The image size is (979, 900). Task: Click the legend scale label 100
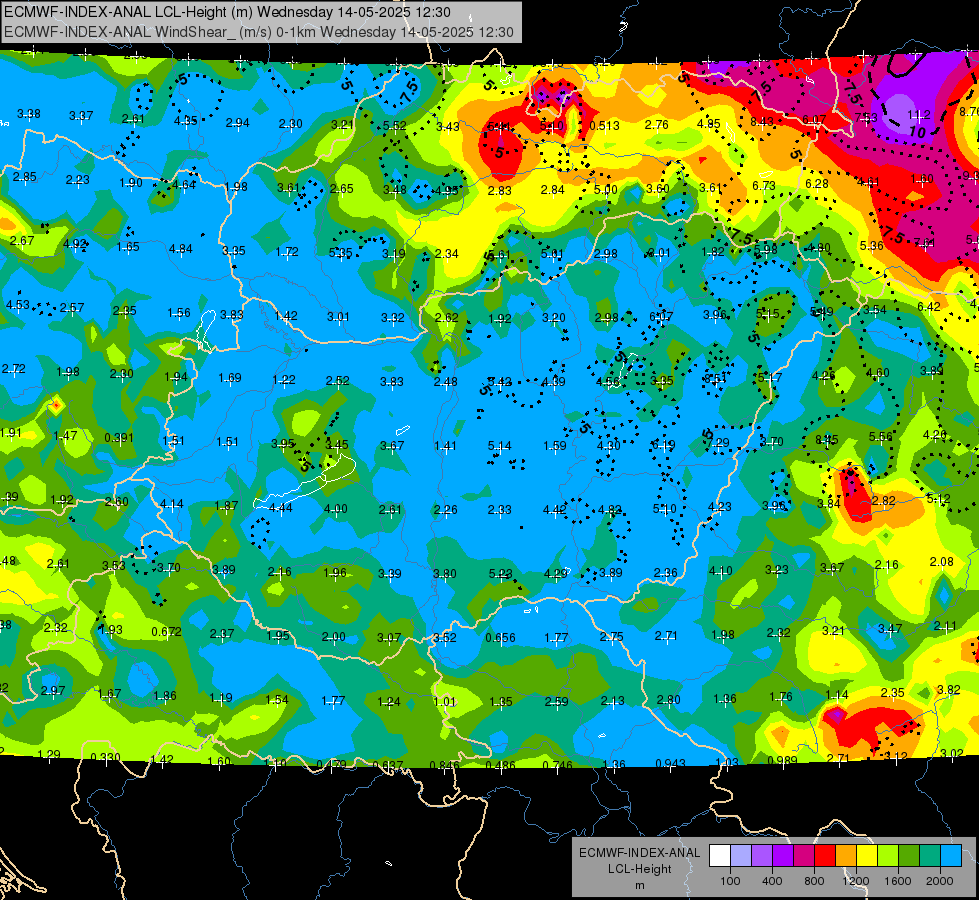pos(731,881)
